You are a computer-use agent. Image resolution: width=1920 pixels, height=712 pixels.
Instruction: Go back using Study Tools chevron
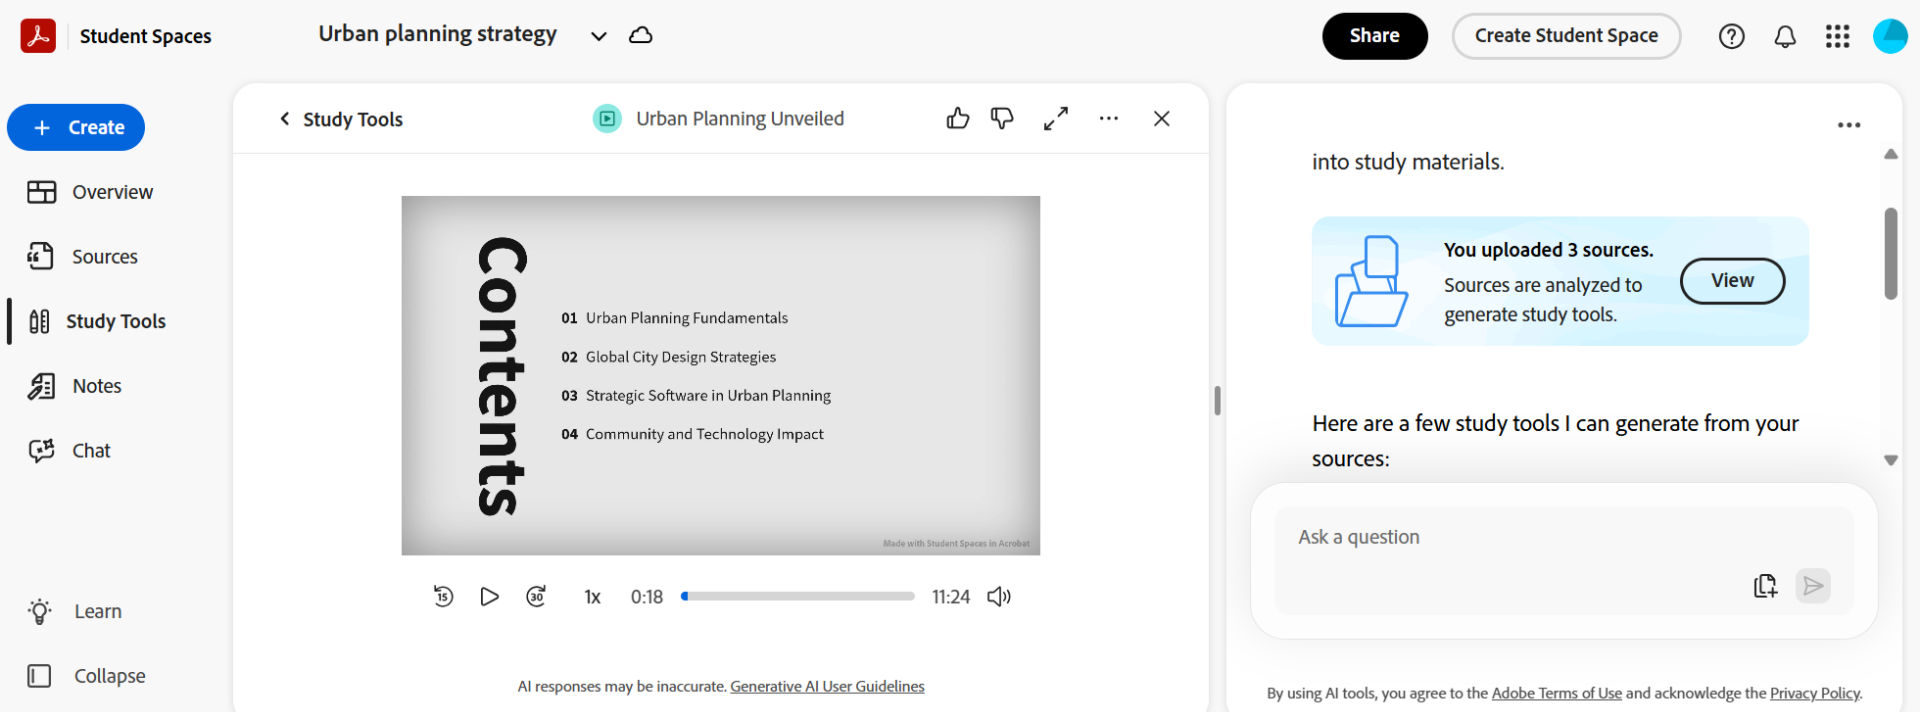(285, 119)
